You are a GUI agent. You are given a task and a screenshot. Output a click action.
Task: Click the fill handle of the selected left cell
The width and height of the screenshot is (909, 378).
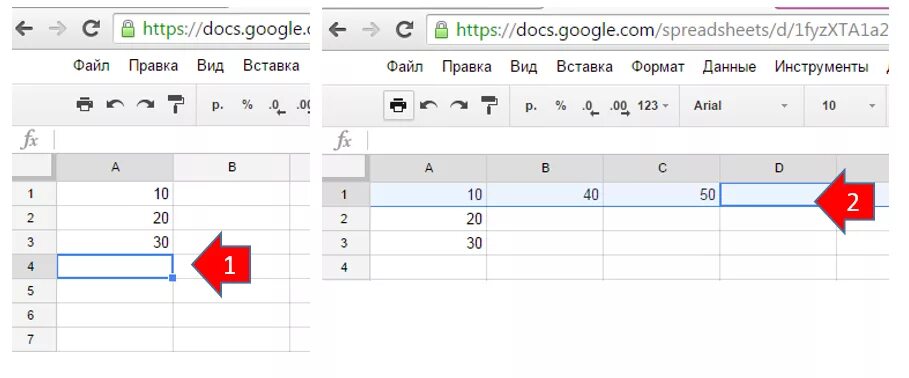173,278
